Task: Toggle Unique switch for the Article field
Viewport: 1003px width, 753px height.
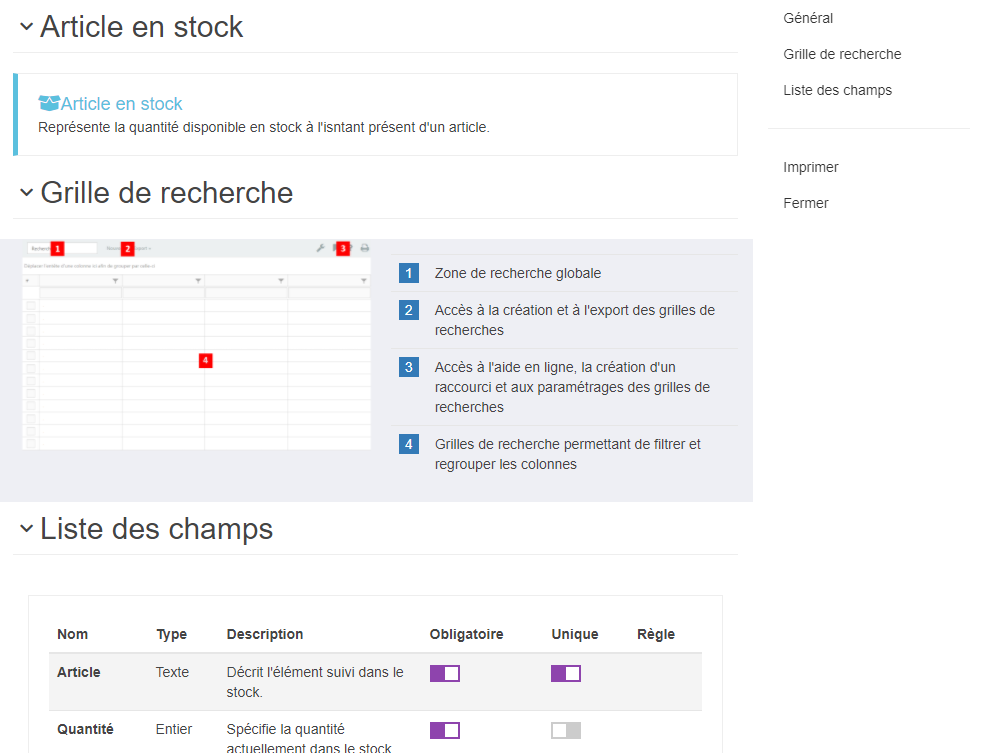Action: coord(565,673)
